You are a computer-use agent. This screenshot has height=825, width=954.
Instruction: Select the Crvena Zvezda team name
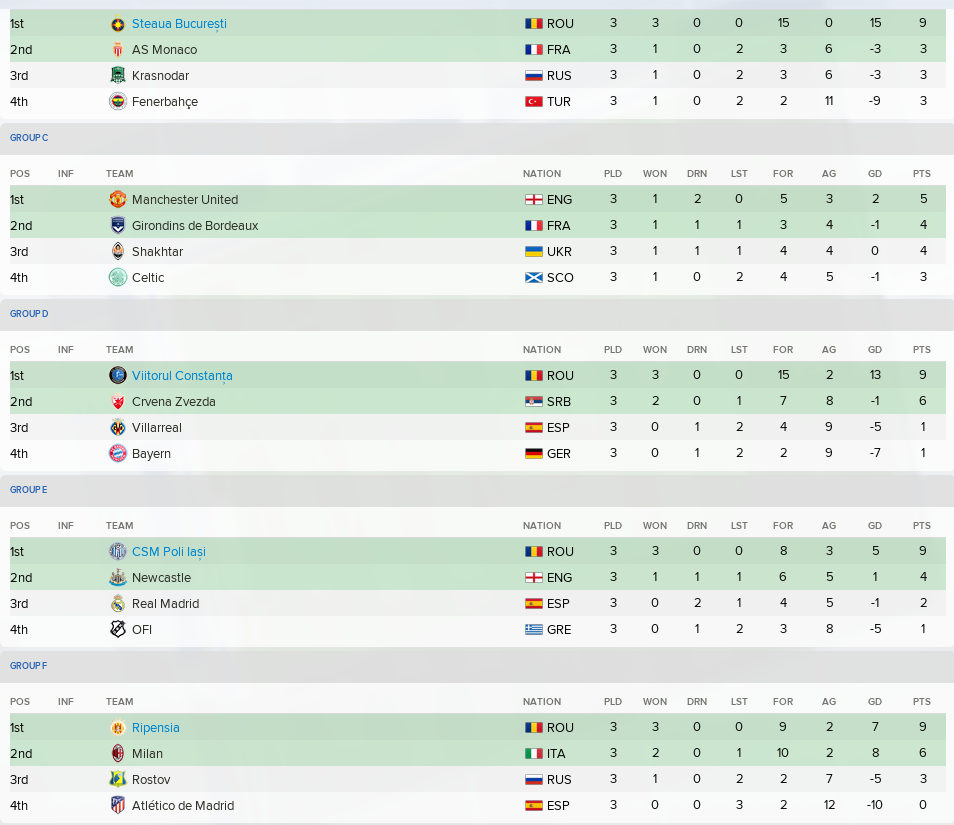click(173, 402)
